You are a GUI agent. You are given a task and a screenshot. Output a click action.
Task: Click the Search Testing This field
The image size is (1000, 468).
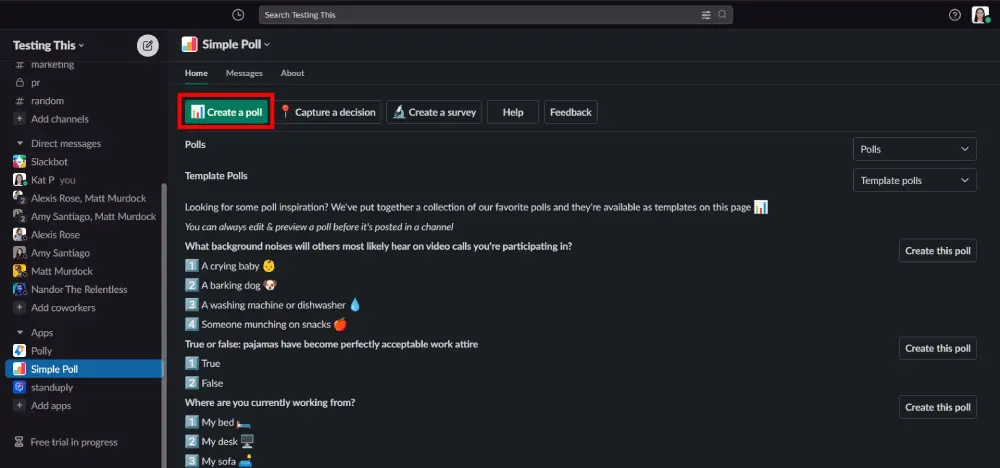point(496,15)
